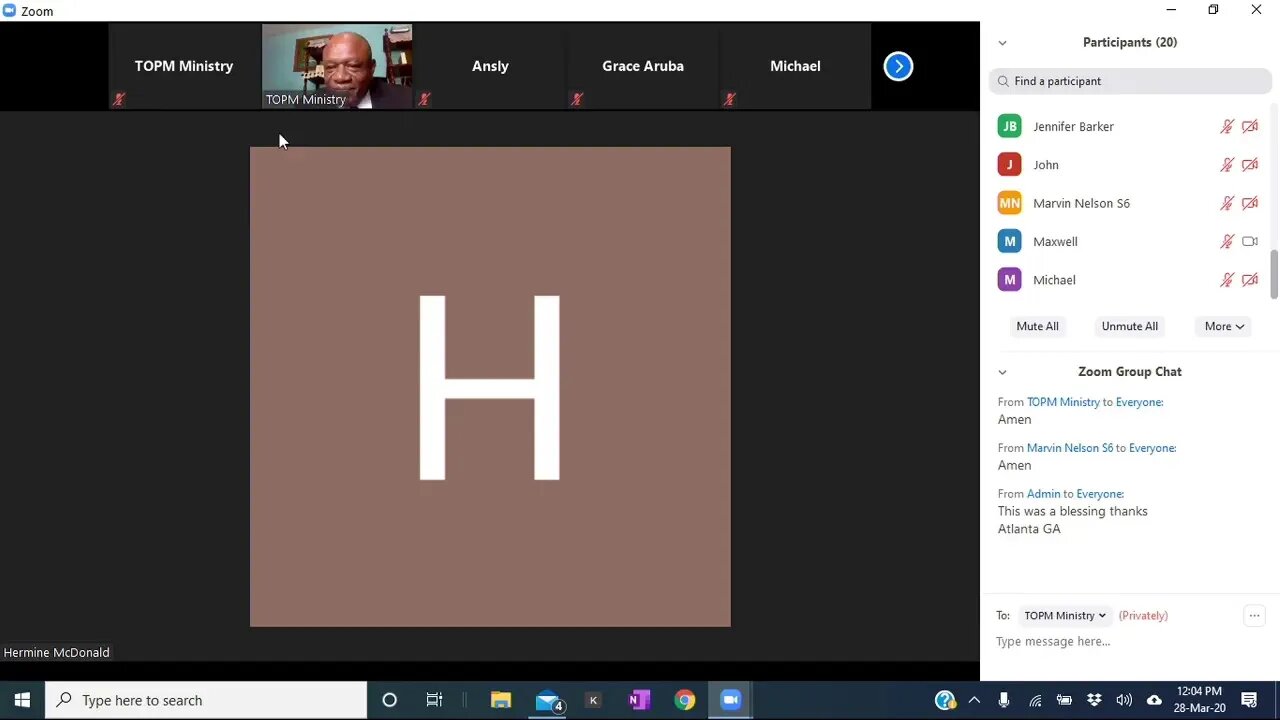Screen dimensions: 1280x720
Task: Click Marvin Nelson S6's muted microphone icon
Action: (x=1227, y=203)
